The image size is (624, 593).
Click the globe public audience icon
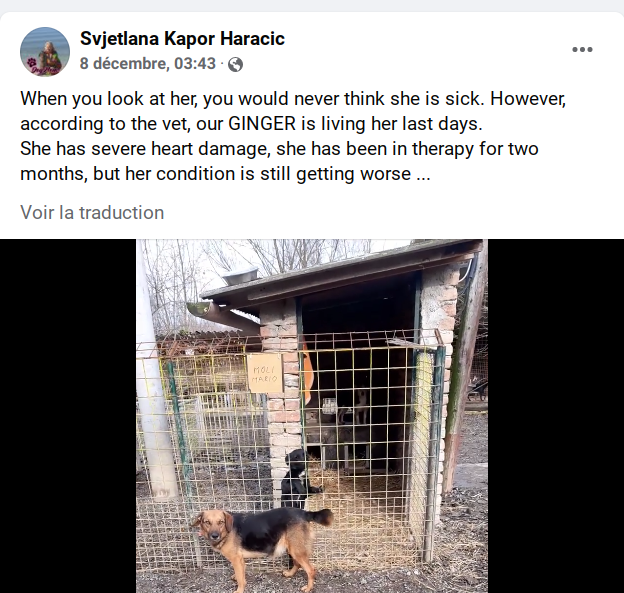coord(236,64)
